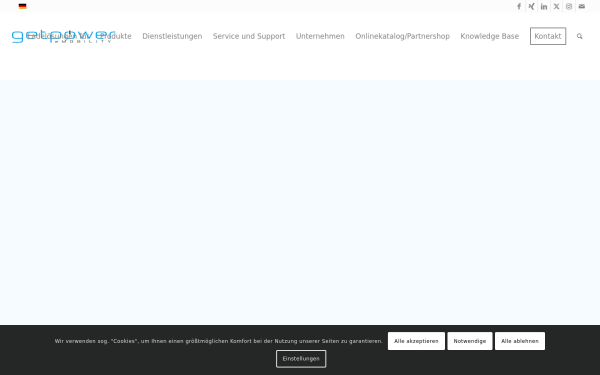Viewport: 600px width, 375px height.
Task: Open the LinkedIn social icon
Action: 544,7
